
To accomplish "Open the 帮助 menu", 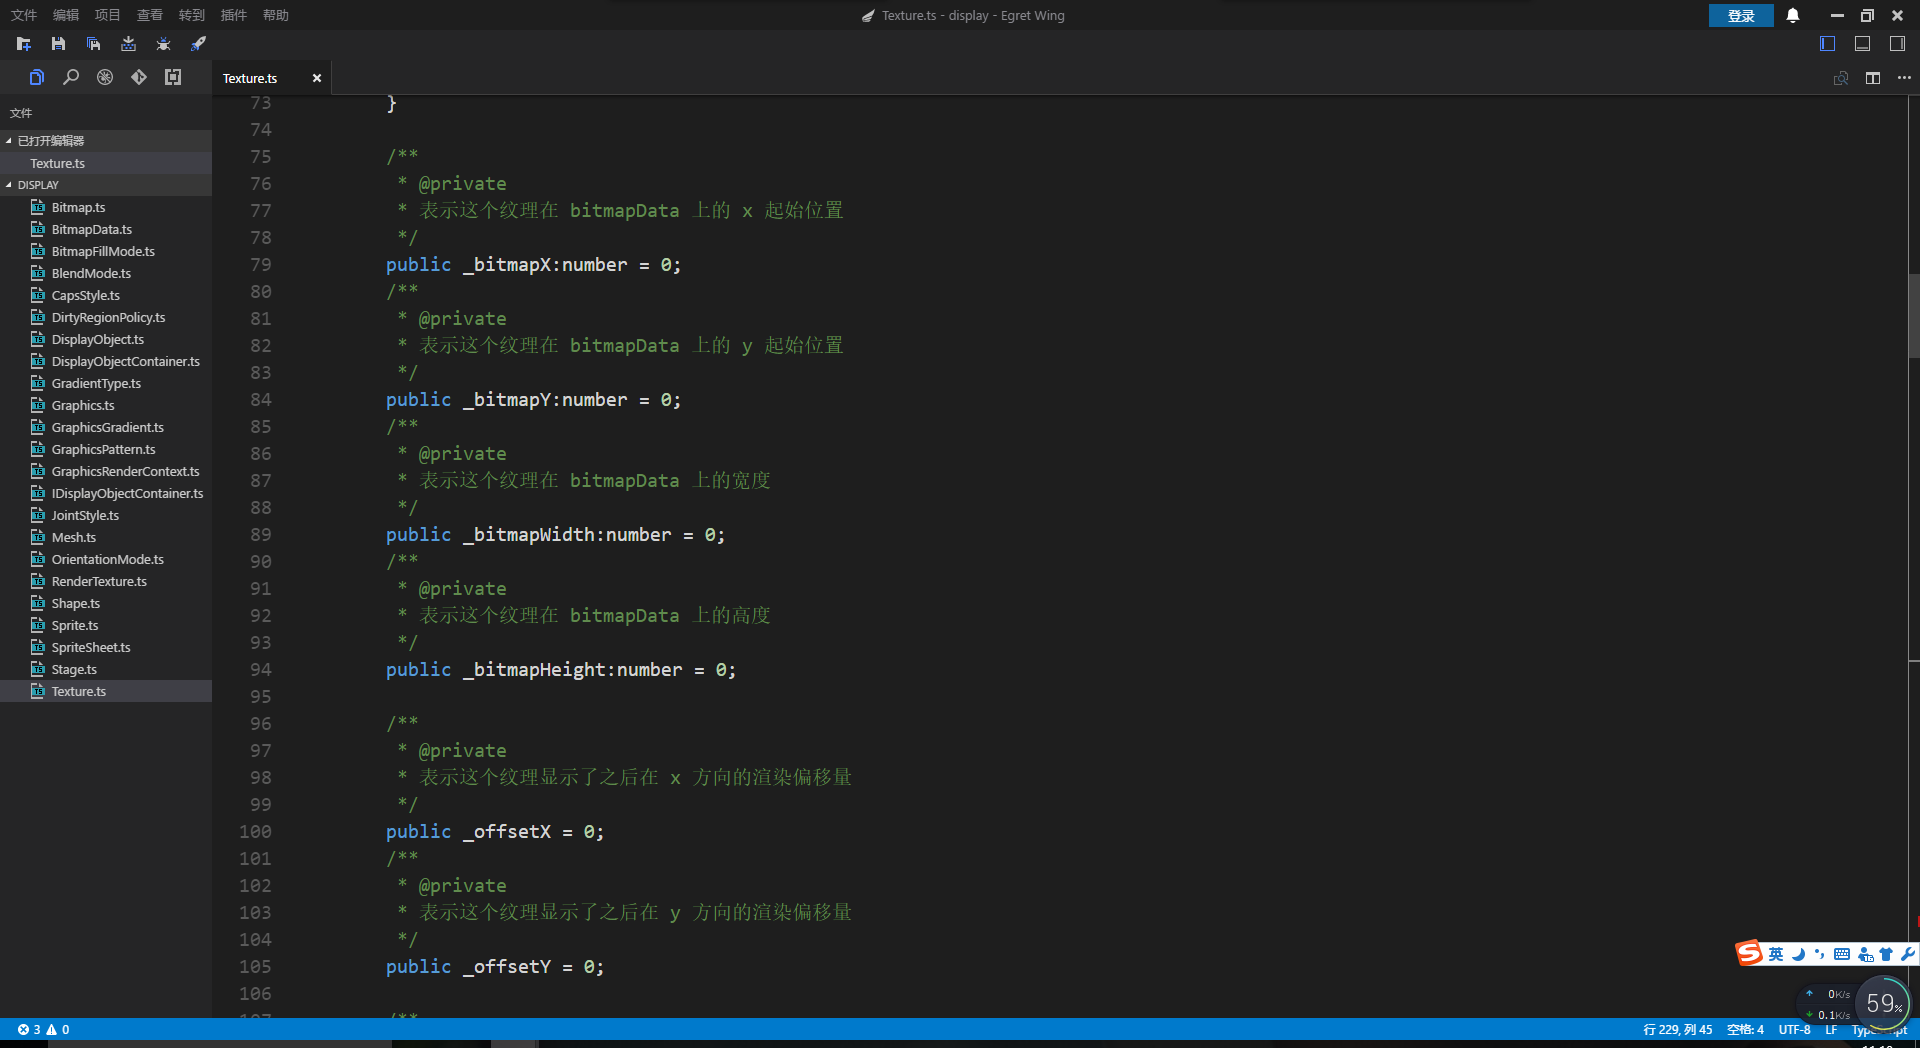I will pos(276,15).
